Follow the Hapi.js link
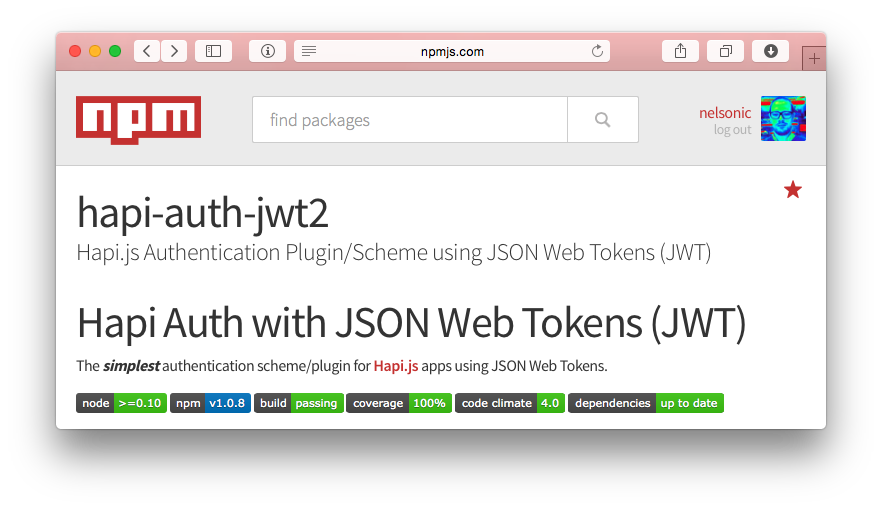 [396, 366]
